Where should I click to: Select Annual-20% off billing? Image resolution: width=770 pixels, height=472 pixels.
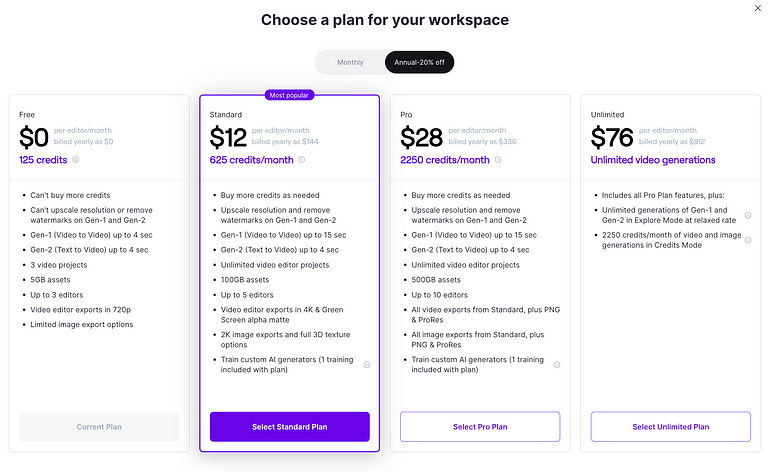point(419,62)
